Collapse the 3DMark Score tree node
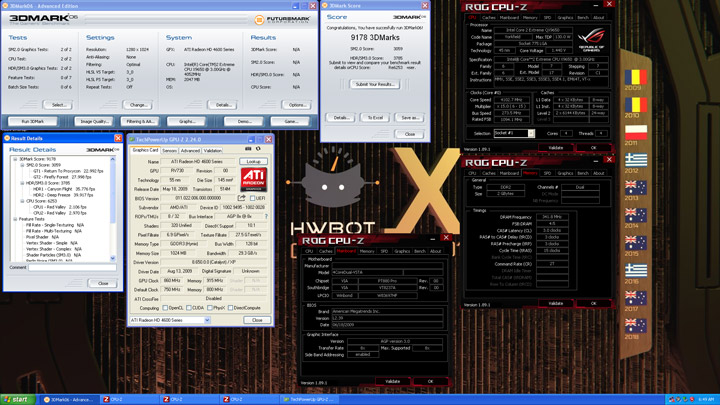 pos(15,159)
